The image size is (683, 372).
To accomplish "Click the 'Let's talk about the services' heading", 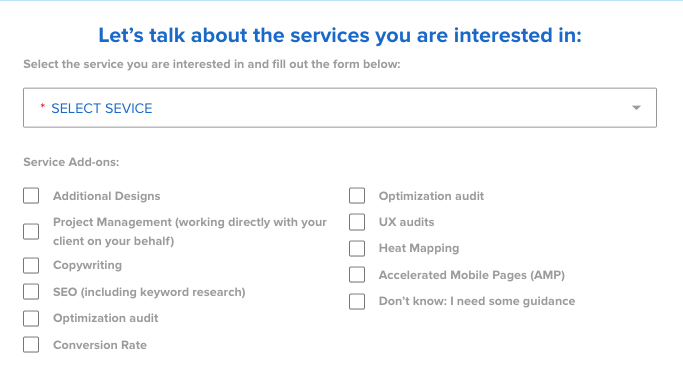I will click(340, 35).
